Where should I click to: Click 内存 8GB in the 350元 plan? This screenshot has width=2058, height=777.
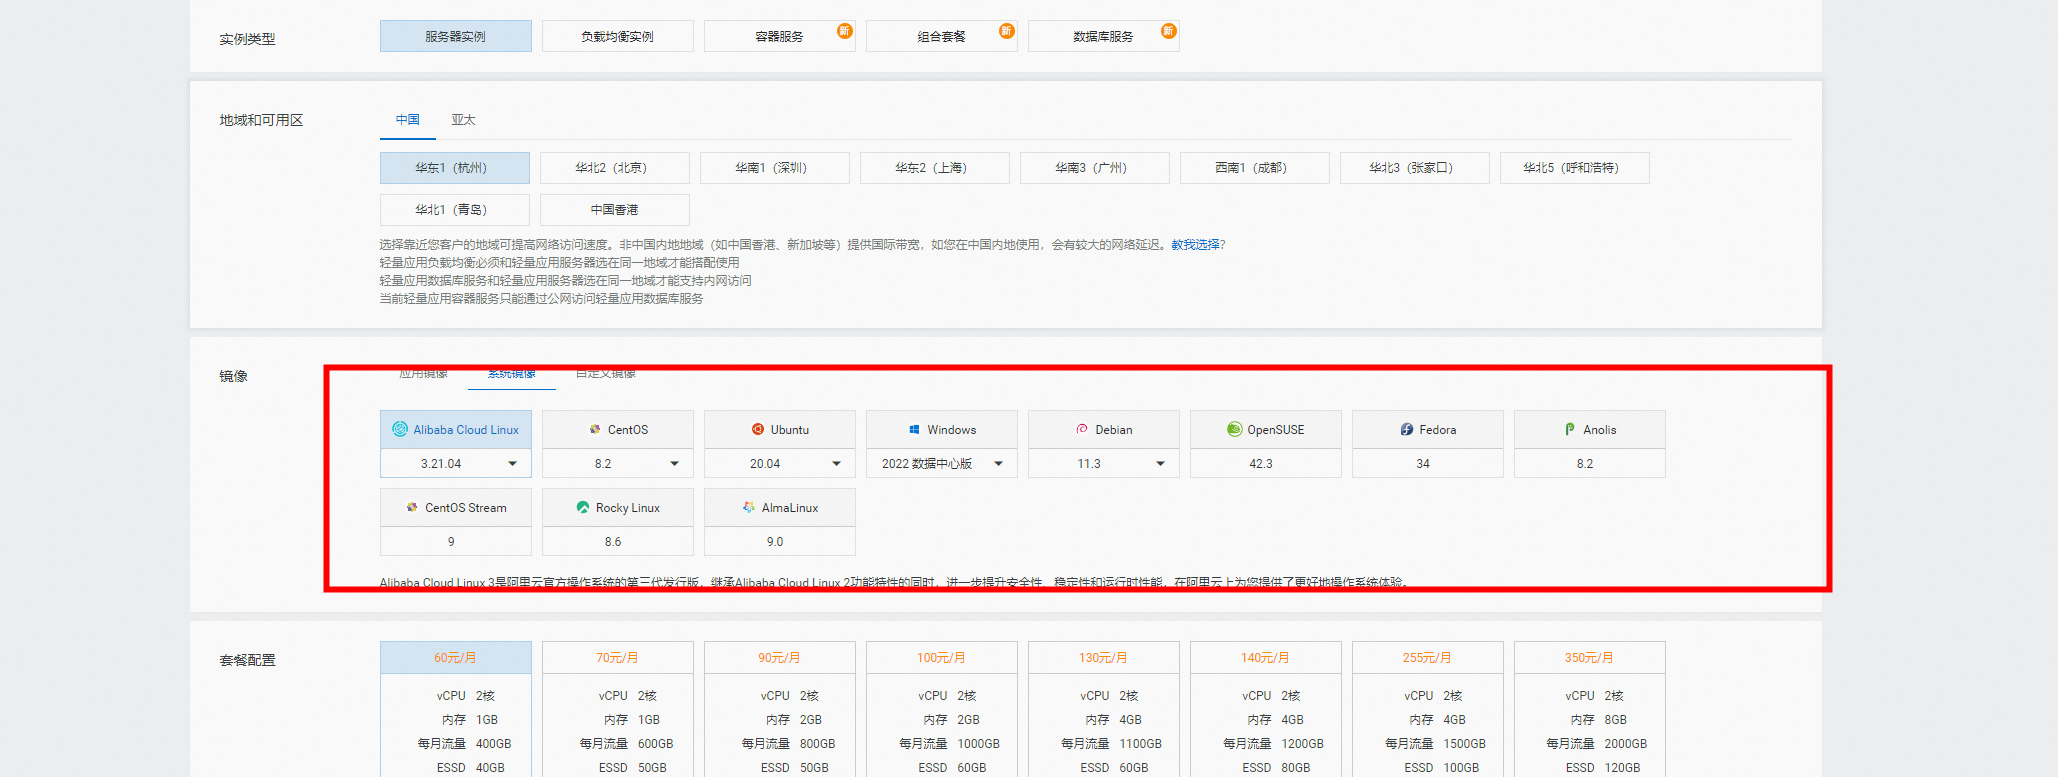1599,720
